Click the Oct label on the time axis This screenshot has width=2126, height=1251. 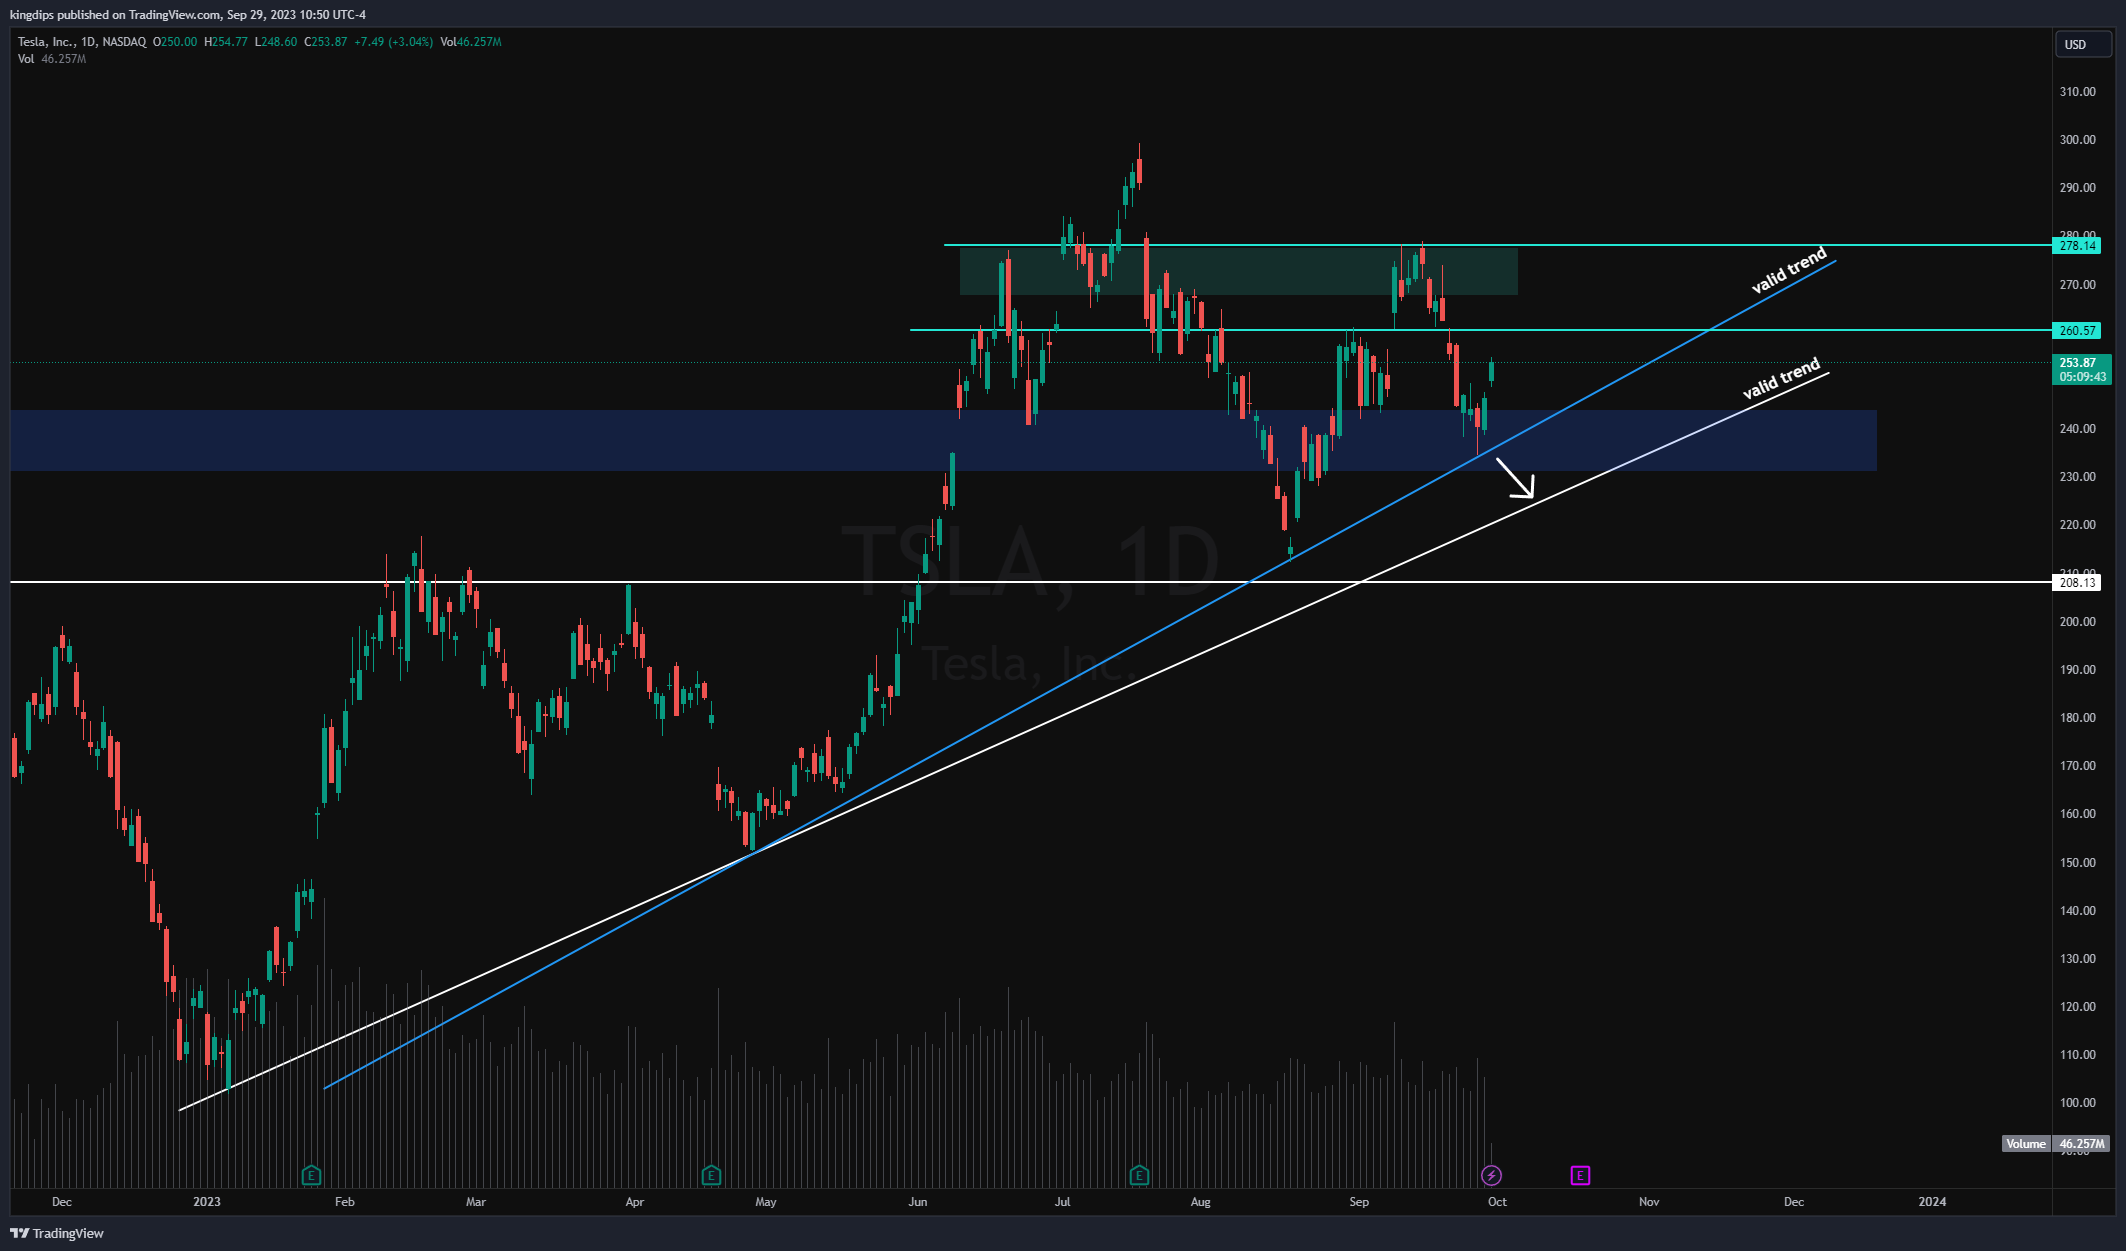[1497, 1202]
